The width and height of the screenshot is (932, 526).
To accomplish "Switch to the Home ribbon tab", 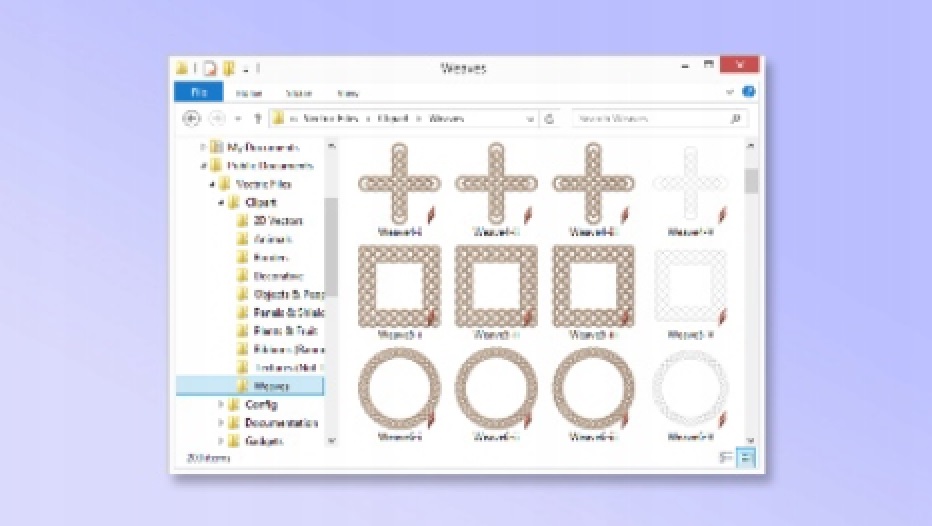I will click(249, 93).
